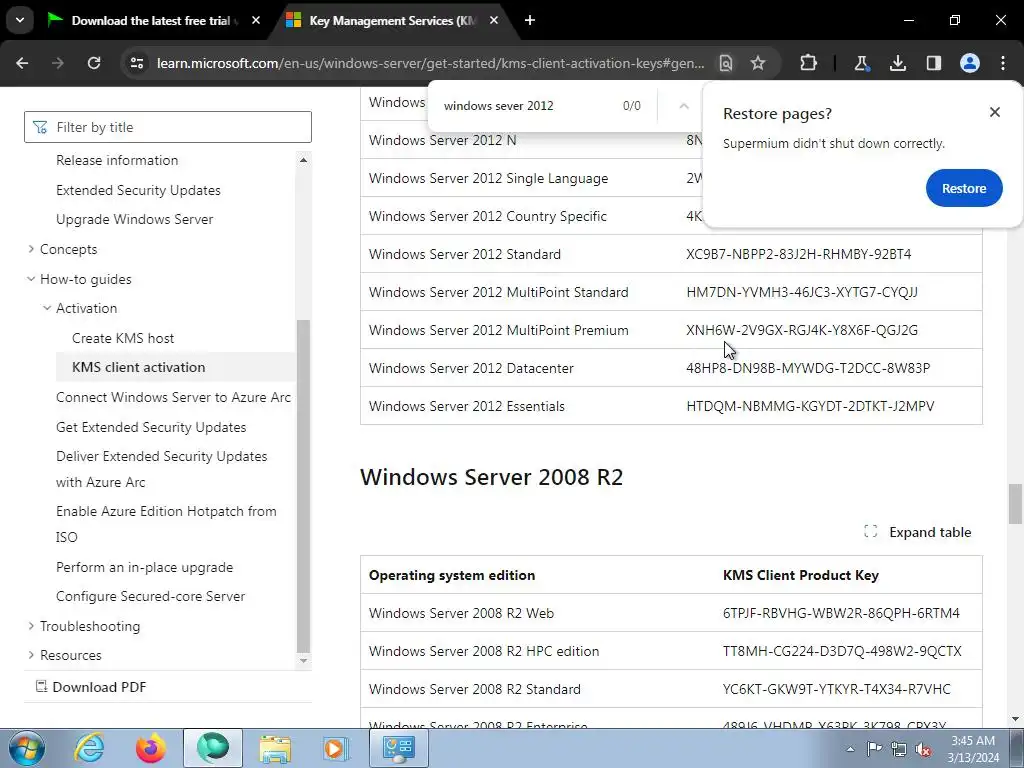Open the Extensions puzzle icon
The width and height of the screenshot is (1024, 768).
click(808, 63)
